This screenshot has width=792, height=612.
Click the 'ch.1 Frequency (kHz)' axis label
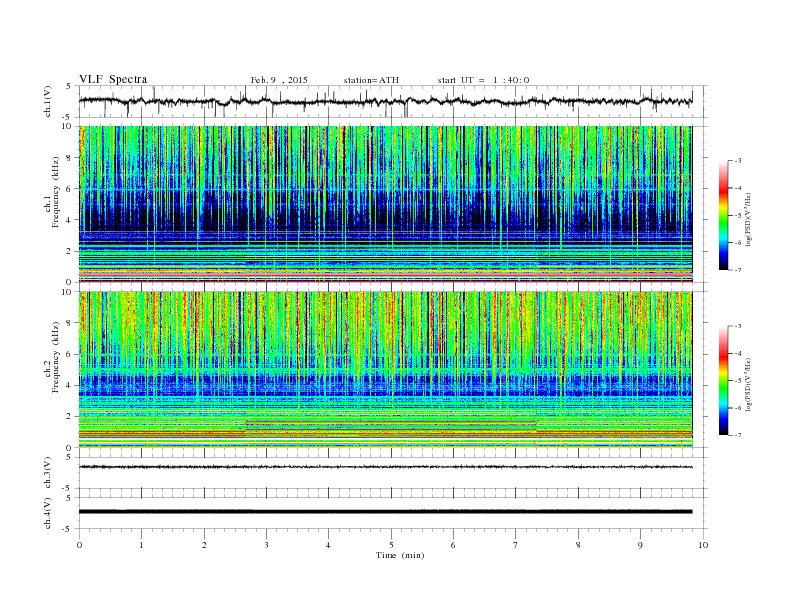coord(51,192)
